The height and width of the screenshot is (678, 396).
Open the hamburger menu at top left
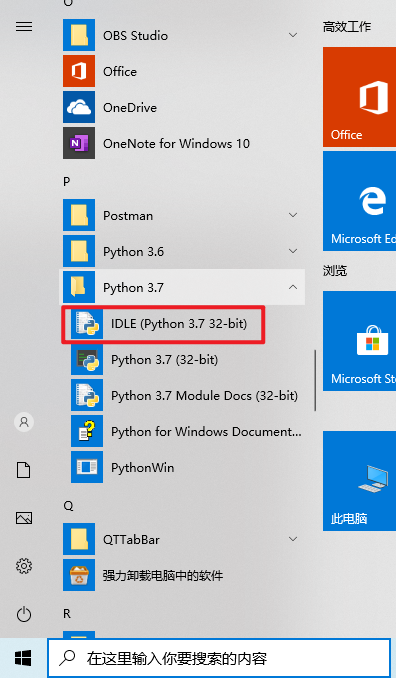[24, 27]
